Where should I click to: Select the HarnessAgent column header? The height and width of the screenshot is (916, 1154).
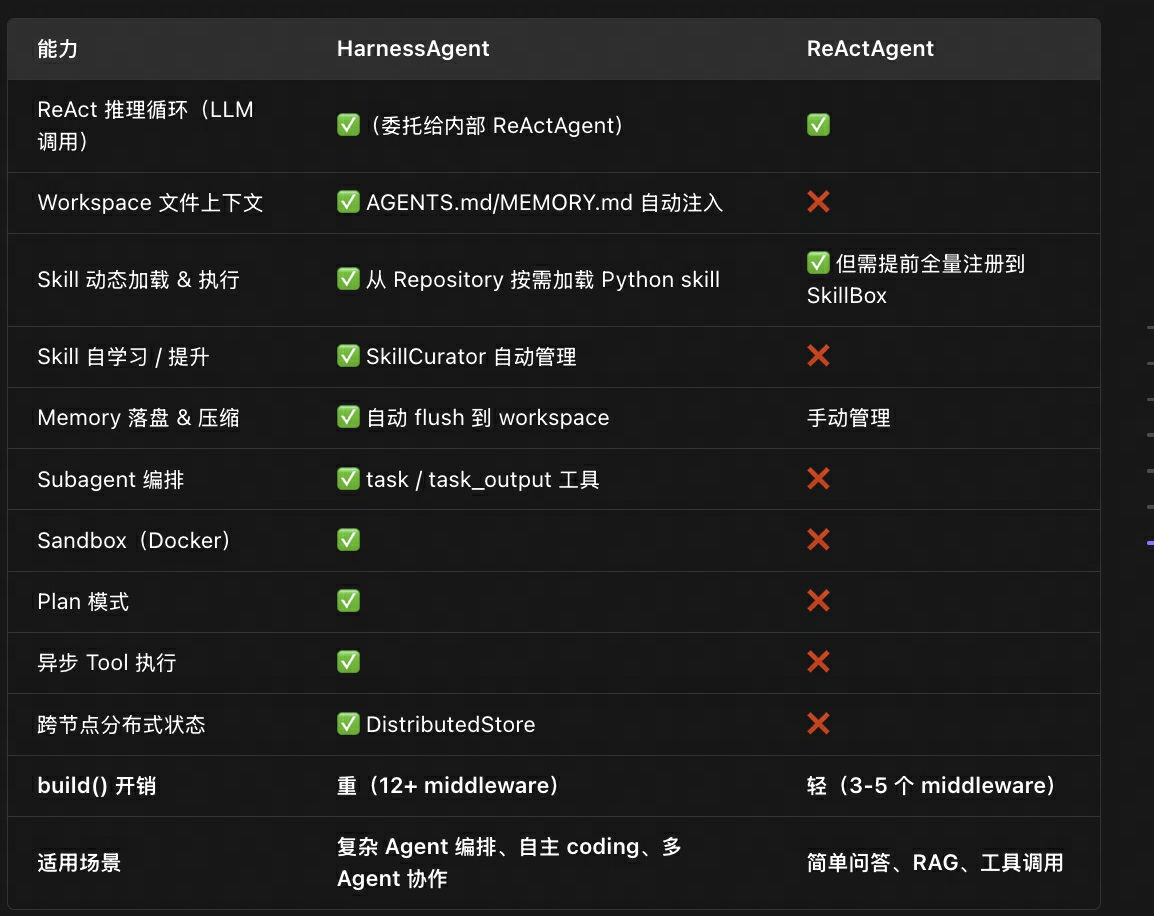click(413, 49)
